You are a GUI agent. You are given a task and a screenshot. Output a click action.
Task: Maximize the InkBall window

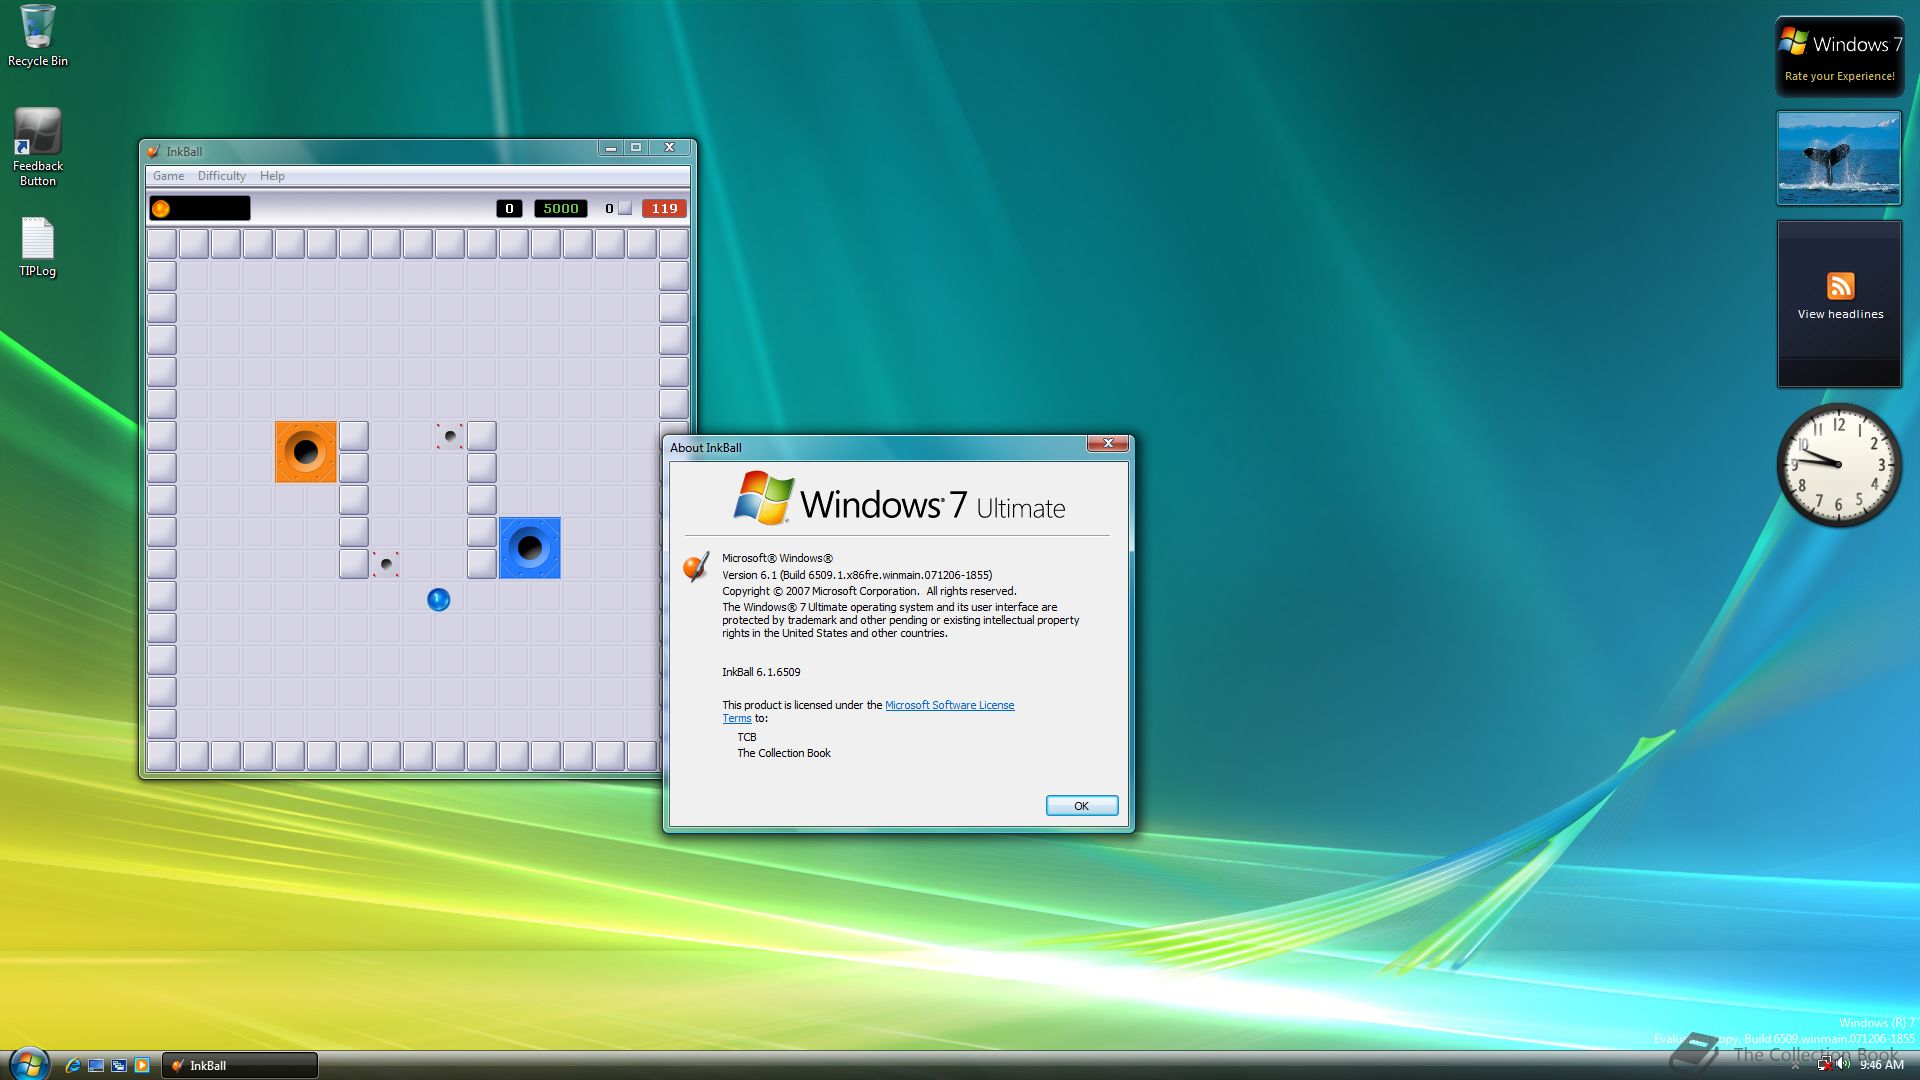tap(635, 148)
